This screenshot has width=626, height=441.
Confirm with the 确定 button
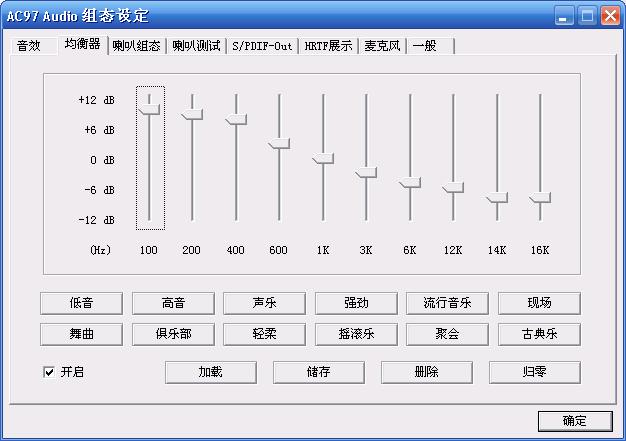[x=575, y=421]
